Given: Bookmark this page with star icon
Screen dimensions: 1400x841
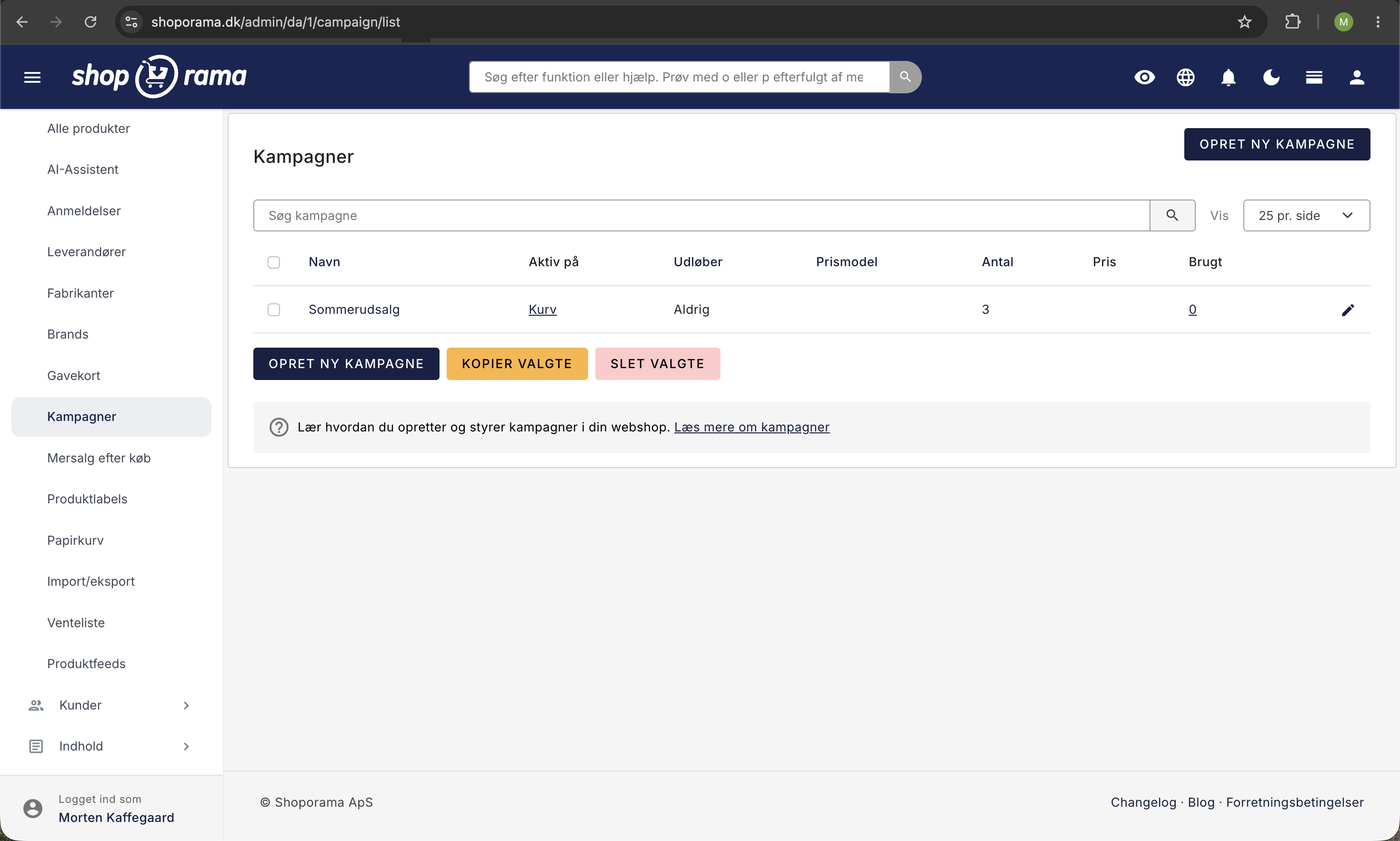Looking at the screenshot, I should click(1245, 21).
